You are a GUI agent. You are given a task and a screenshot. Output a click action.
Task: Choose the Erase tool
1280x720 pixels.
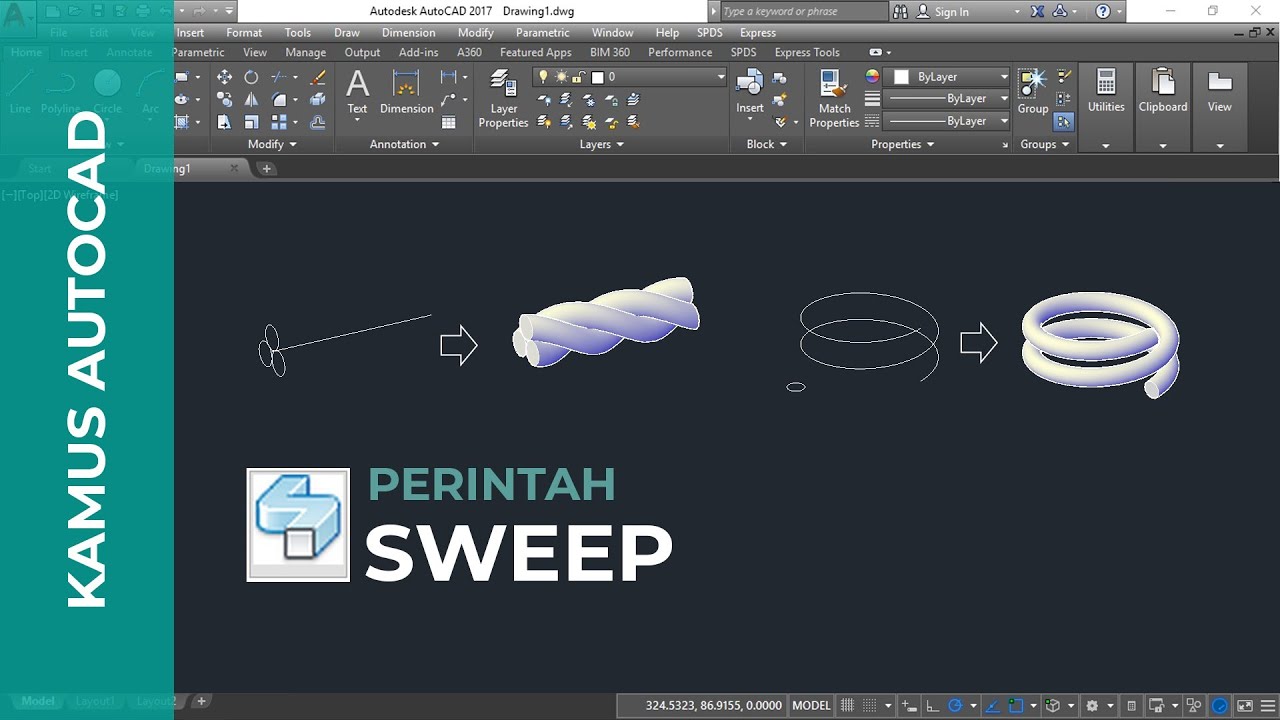click(318, 77)
